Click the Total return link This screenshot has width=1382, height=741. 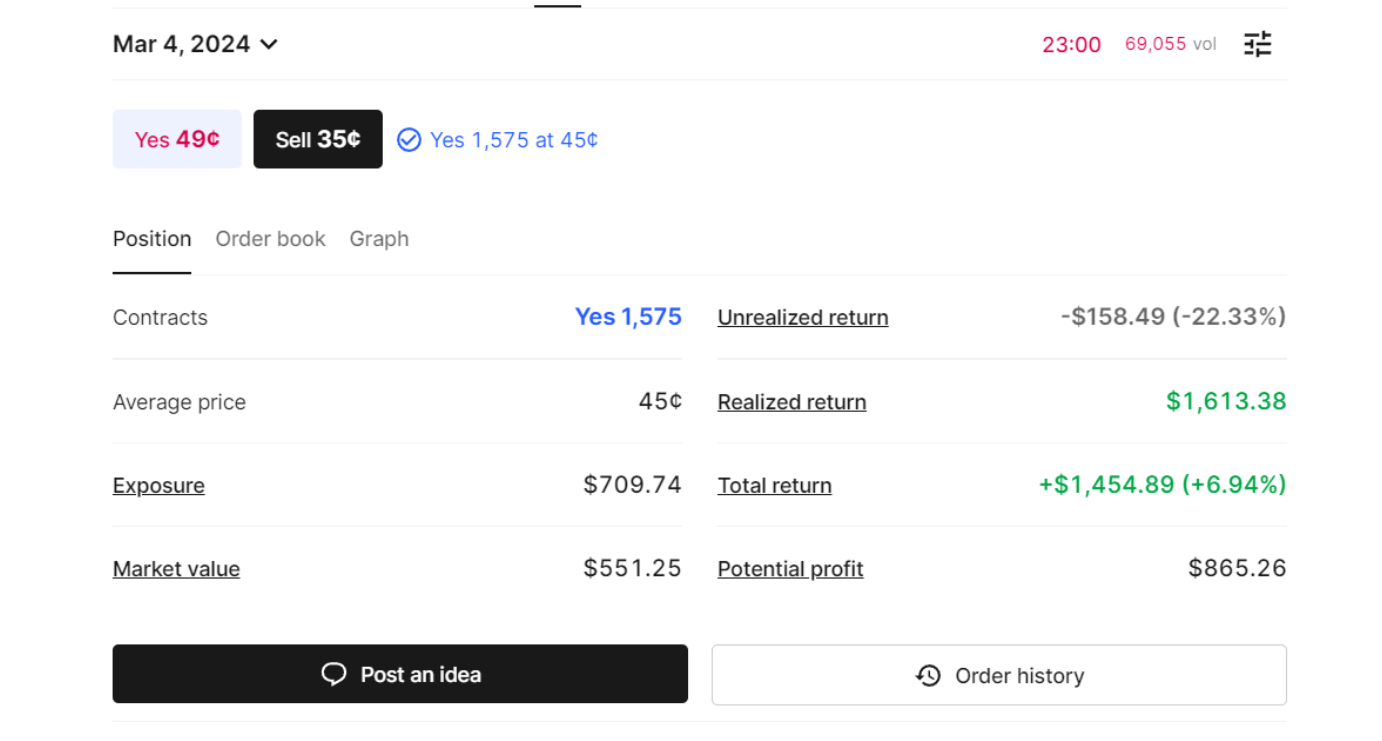click(x=775, y=486)
